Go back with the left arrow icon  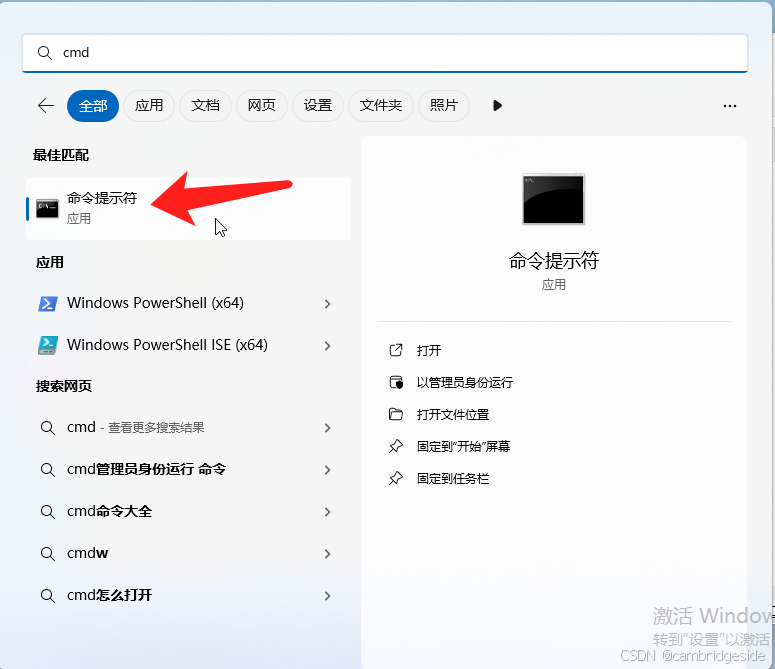coord(45,105)
